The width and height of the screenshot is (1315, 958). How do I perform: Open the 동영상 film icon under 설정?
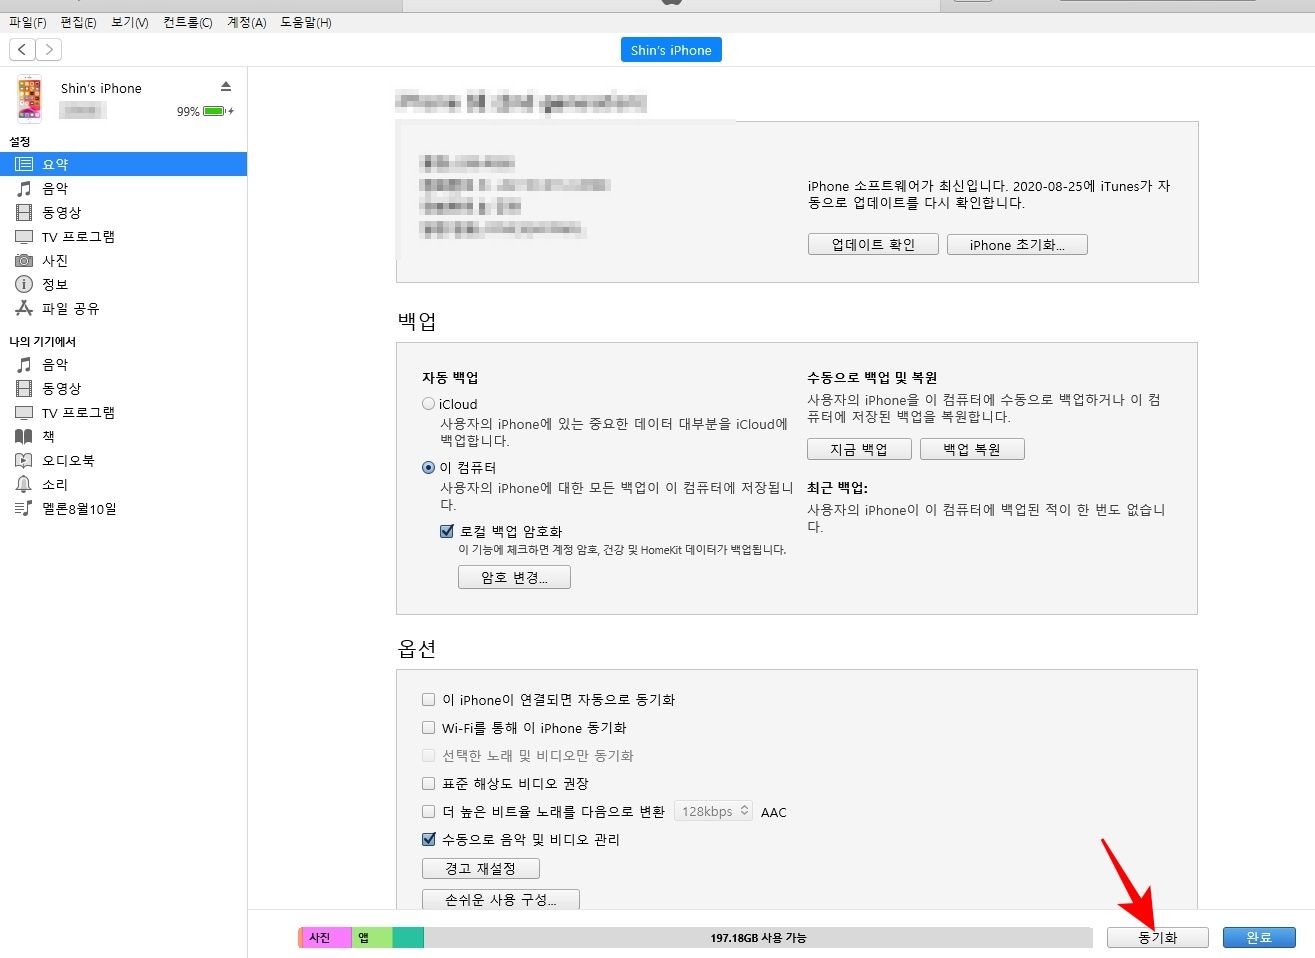pos(24,212)
